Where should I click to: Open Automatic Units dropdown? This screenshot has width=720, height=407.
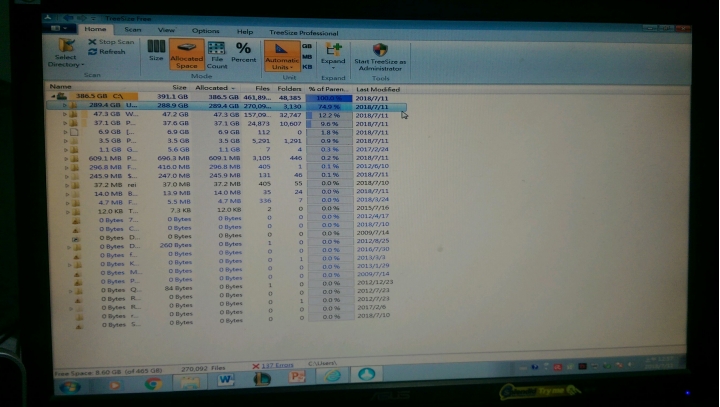point(281,57)
